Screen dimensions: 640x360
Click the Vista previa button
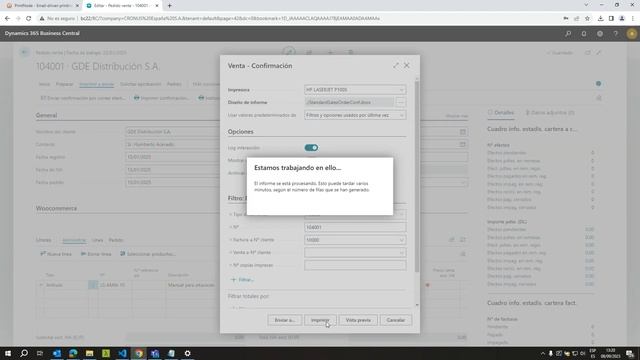click(358, 320)
